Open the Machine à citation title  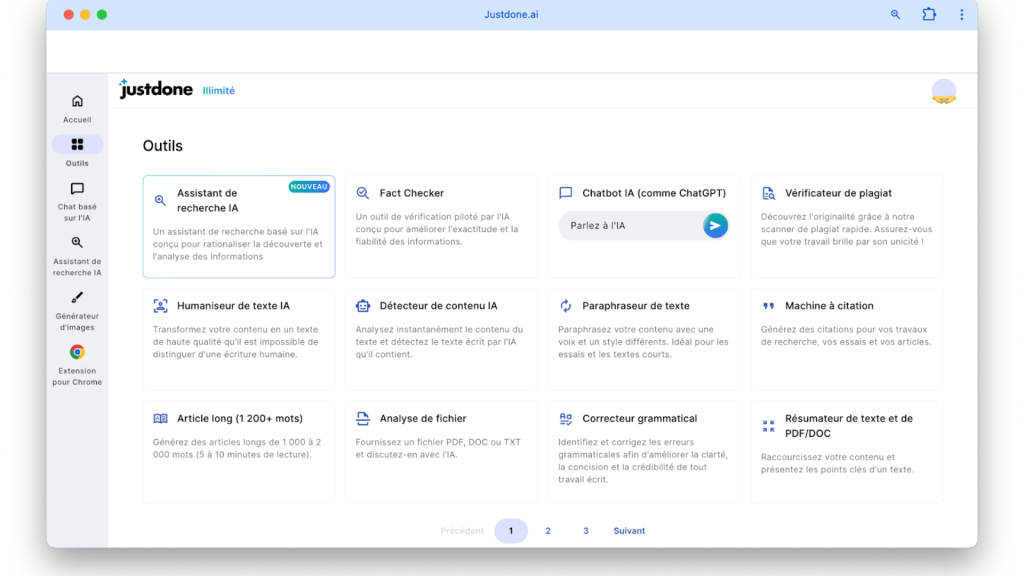[x=829, y=306]
